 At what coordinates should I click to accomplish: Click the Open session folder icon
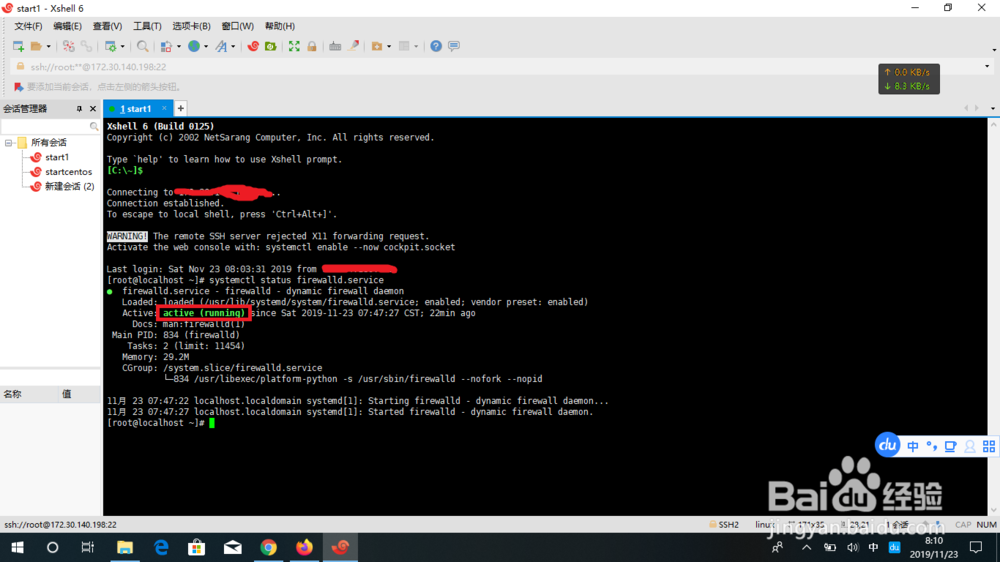click(36, 46)
